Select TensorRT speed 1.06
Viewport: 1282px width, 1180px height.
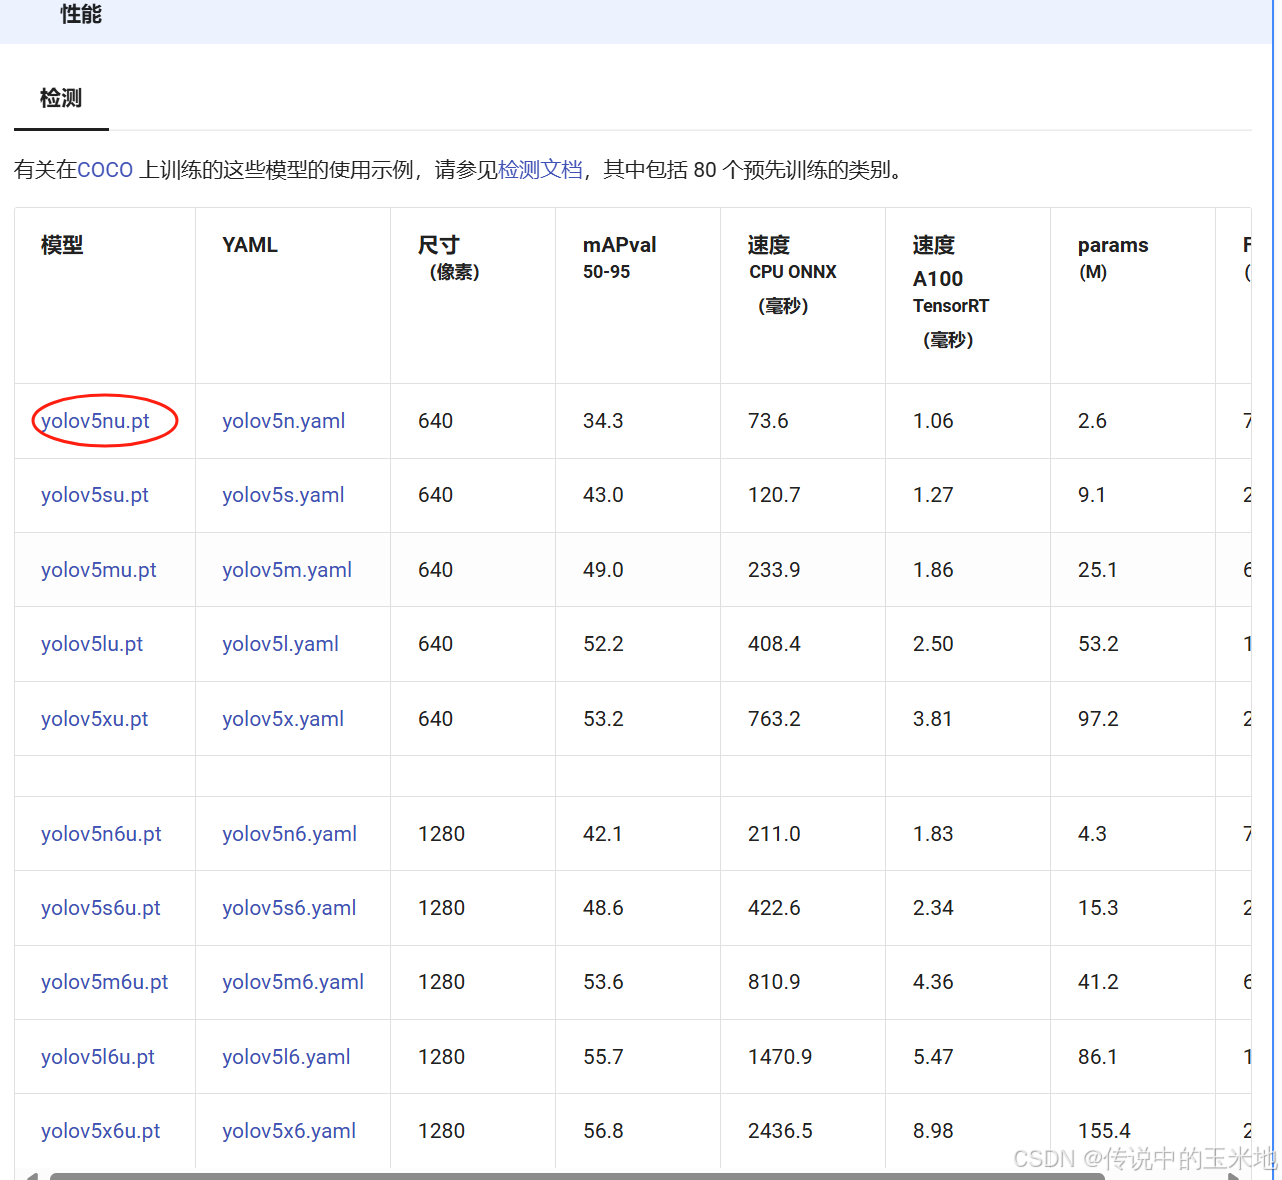click(933, 421)
